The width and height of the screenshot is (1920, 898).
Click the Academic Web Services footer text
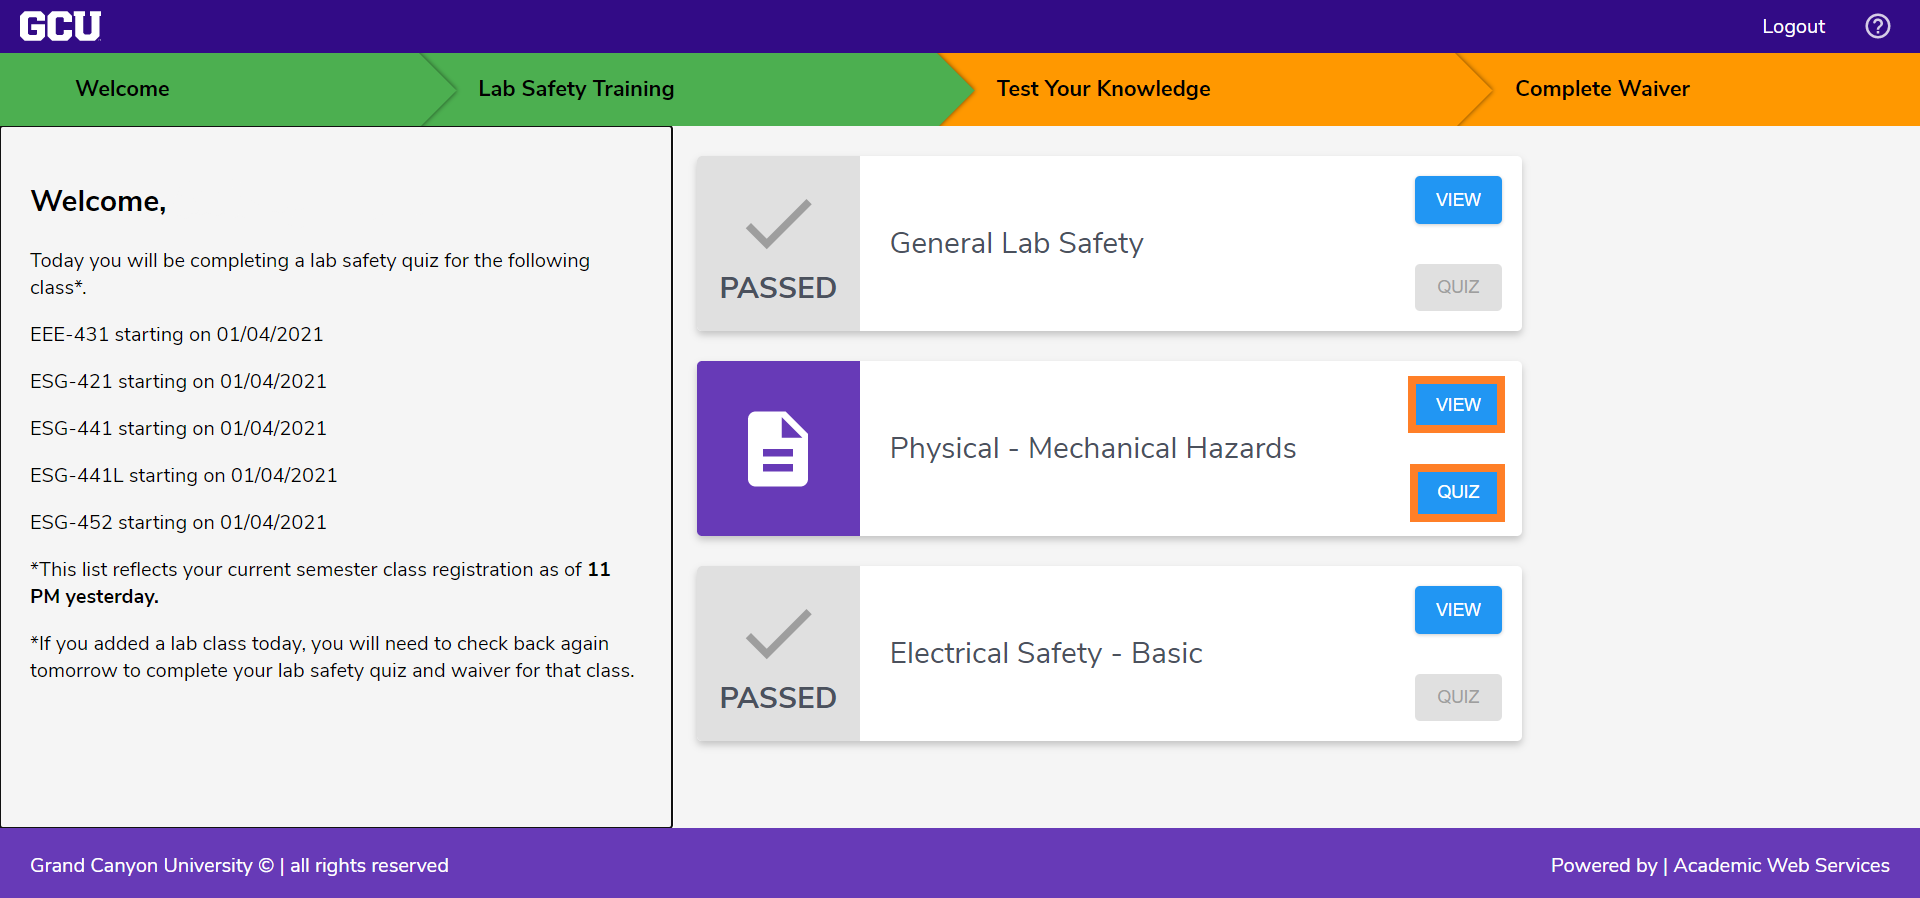pos(1781,865)
